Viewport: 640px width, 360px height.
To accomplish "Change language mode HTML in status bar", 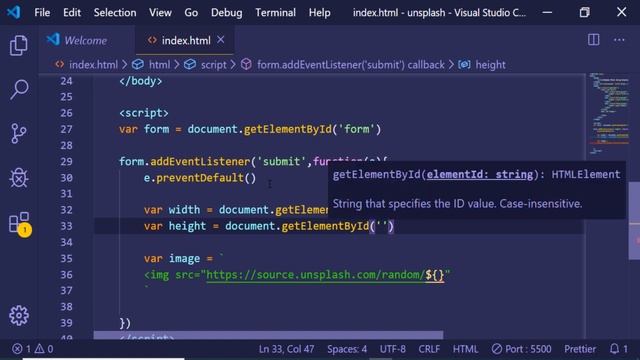I will [465, 349].
